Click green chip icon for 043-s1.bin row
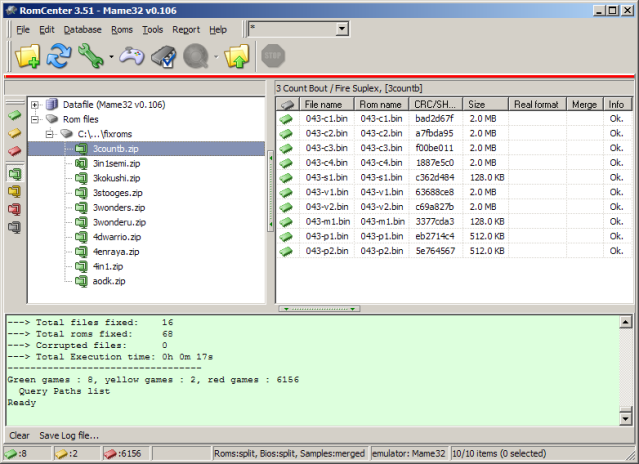Viewport: 639px width, 464px height. [286, 178]
